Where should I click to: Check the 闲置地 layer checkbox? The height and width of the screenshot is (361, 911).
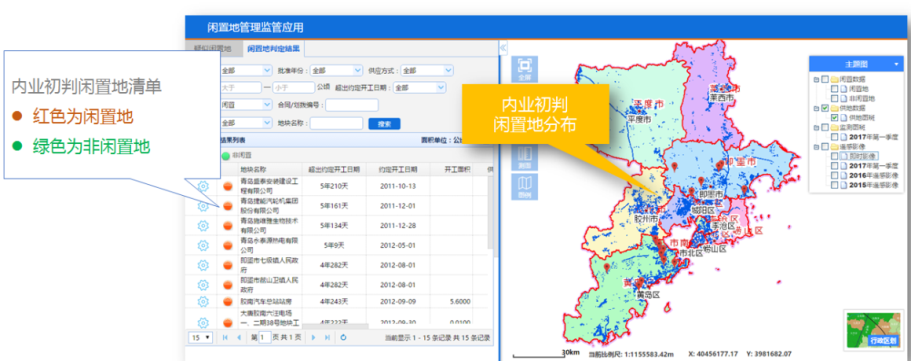click(x=834, y=89)
